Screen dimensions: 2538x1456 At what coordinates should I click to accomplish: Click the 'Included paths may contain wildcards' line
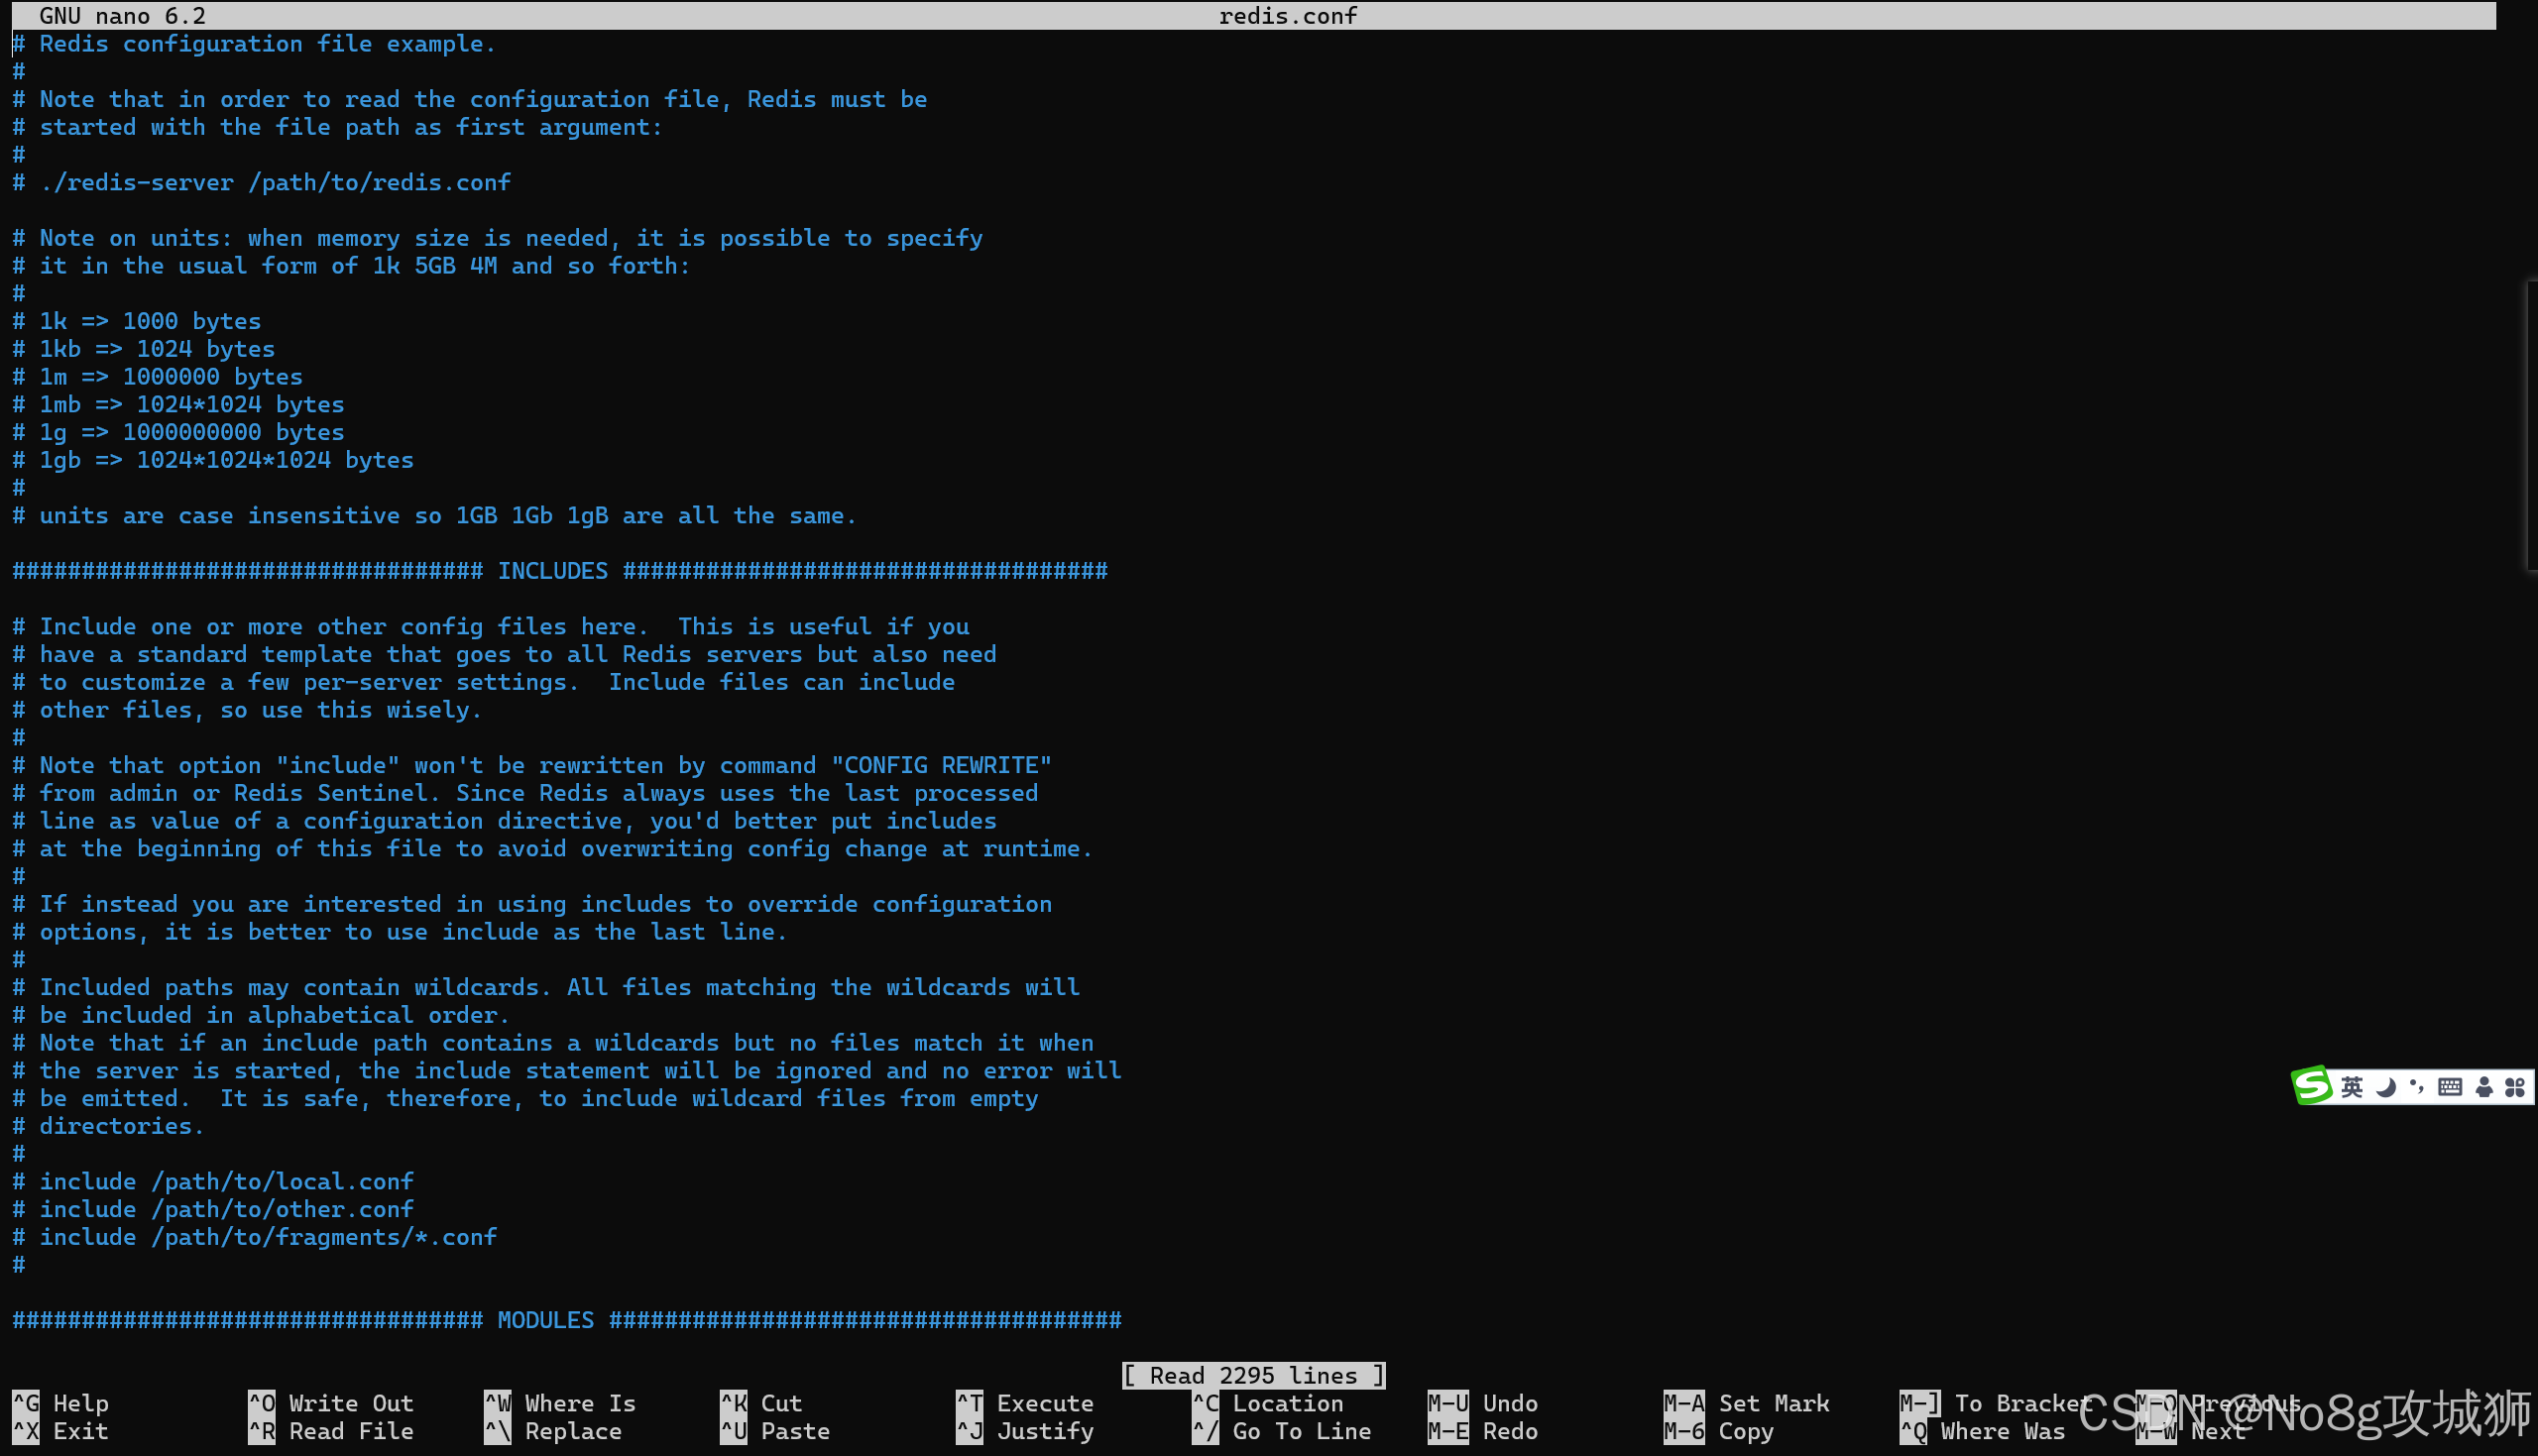[546, 987]
